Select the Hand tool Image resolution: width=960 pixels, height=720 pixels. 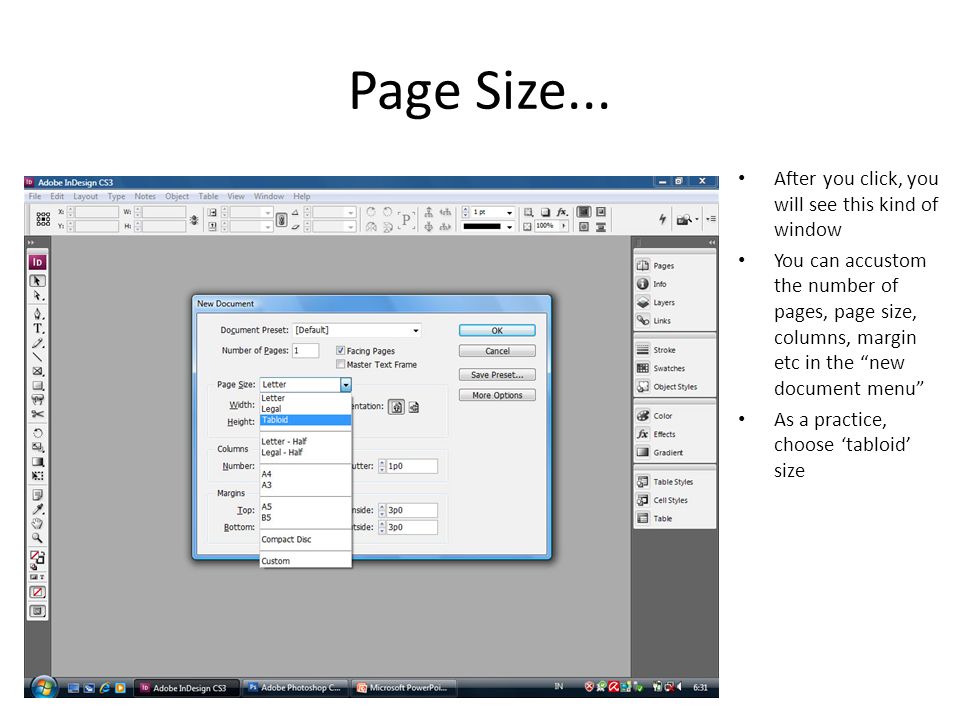37,523
